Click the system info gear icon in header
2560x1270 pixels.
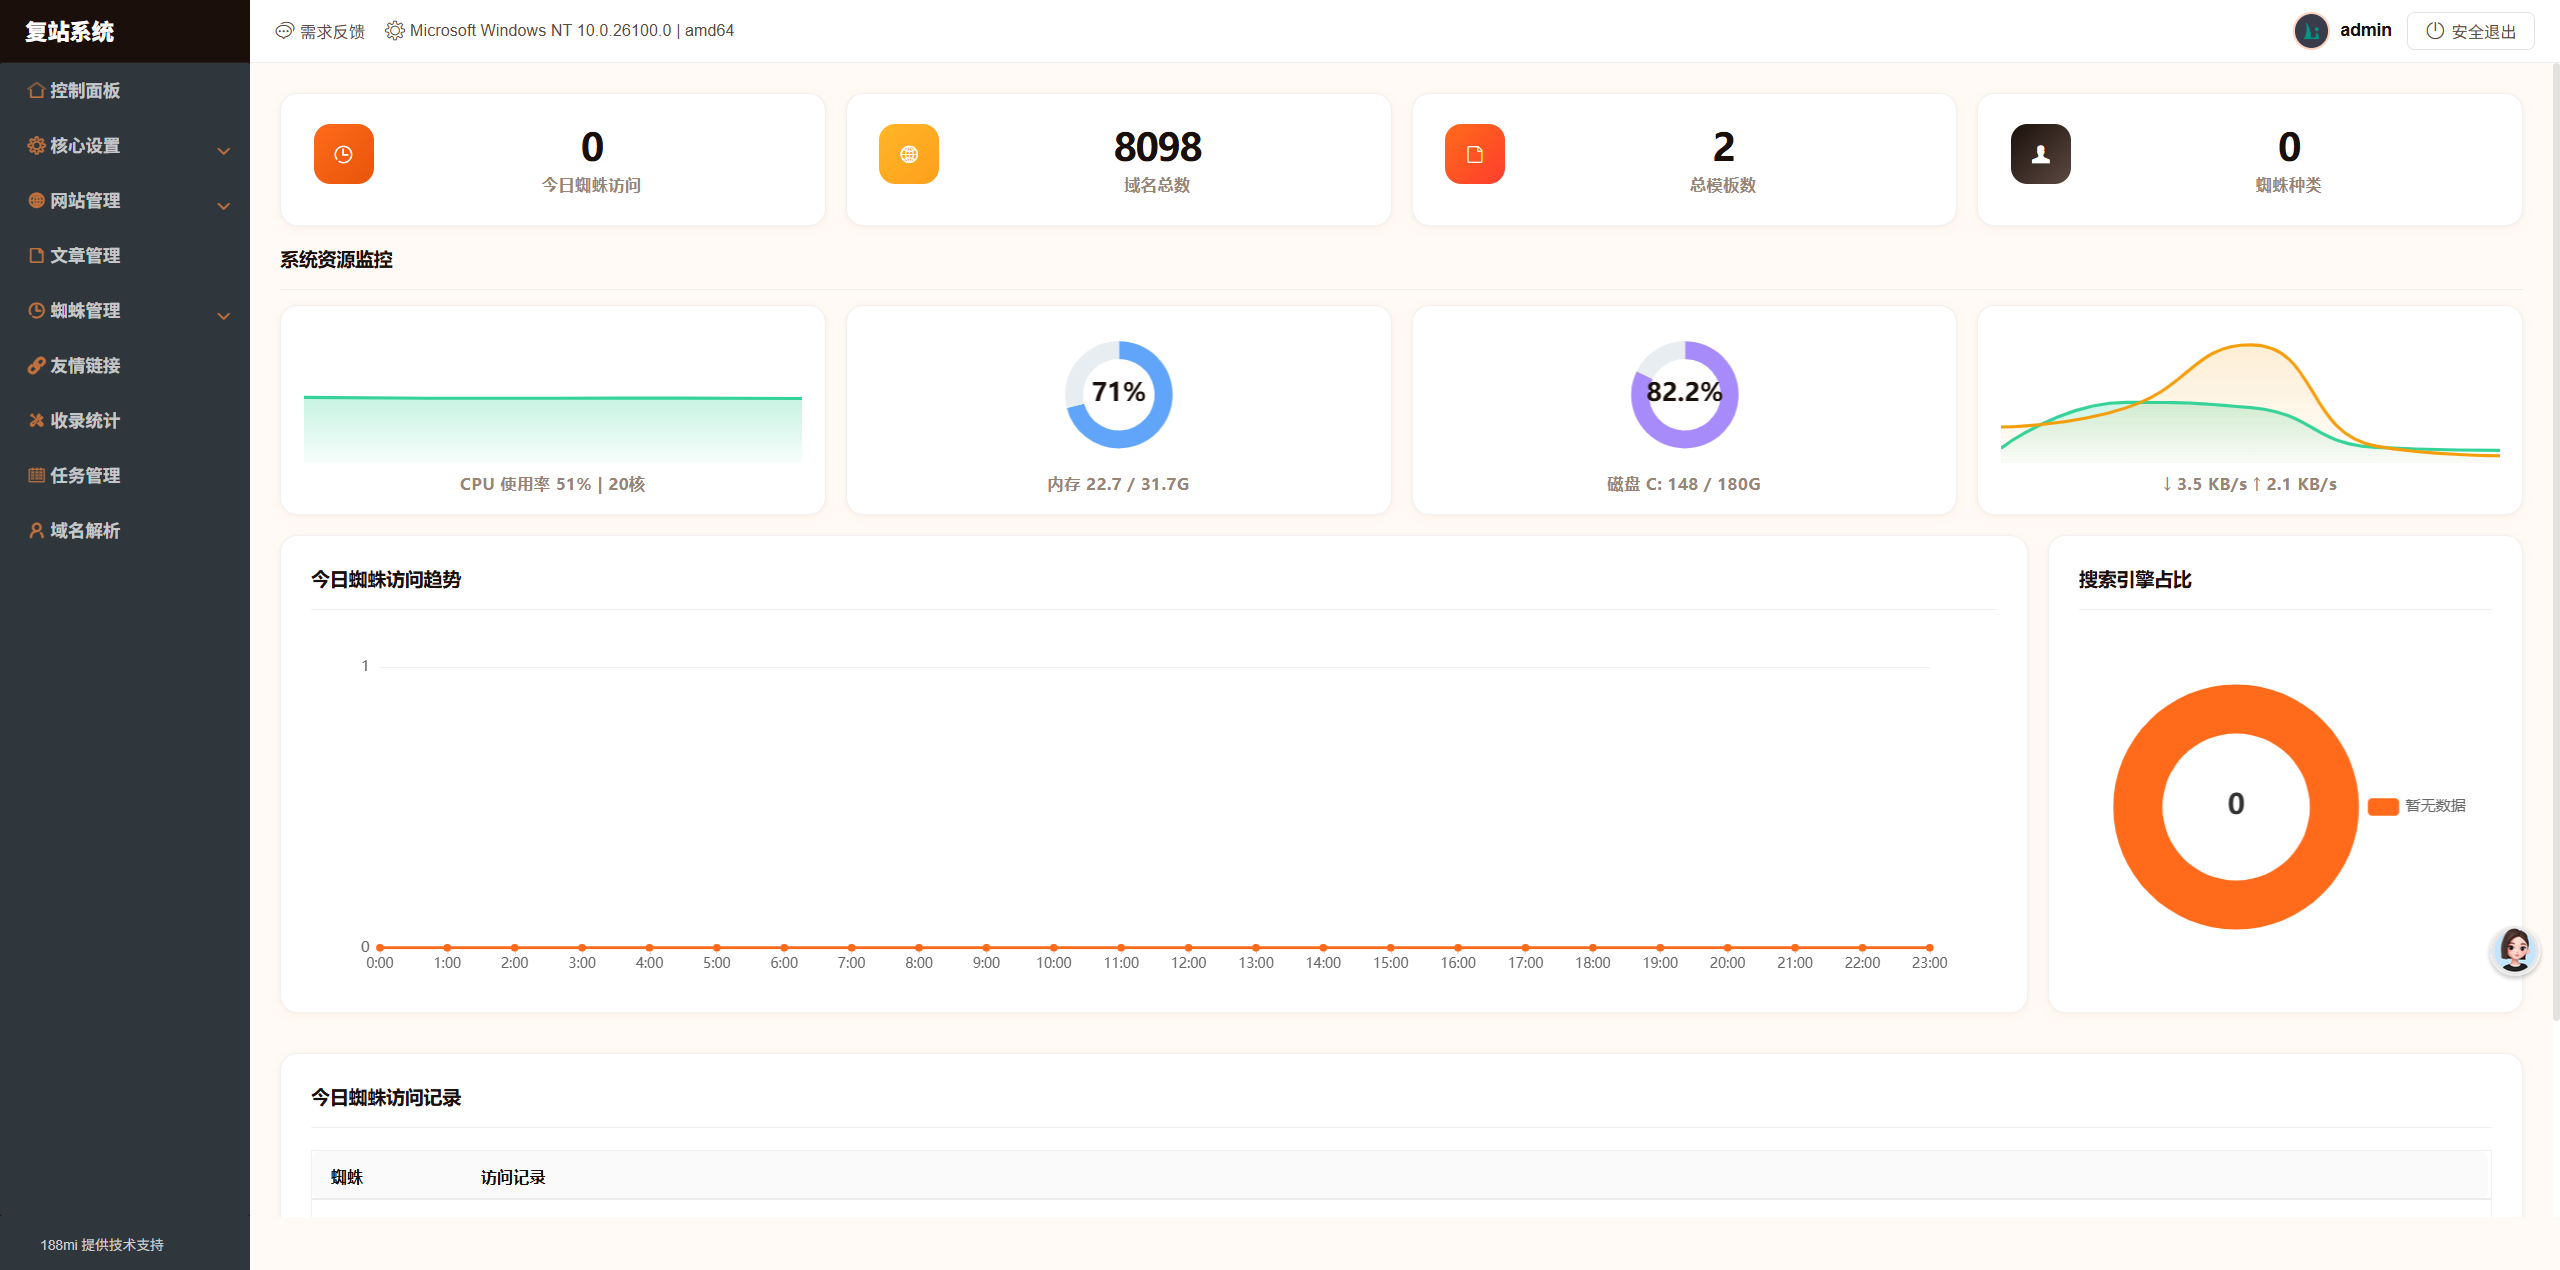click(395, 31)
